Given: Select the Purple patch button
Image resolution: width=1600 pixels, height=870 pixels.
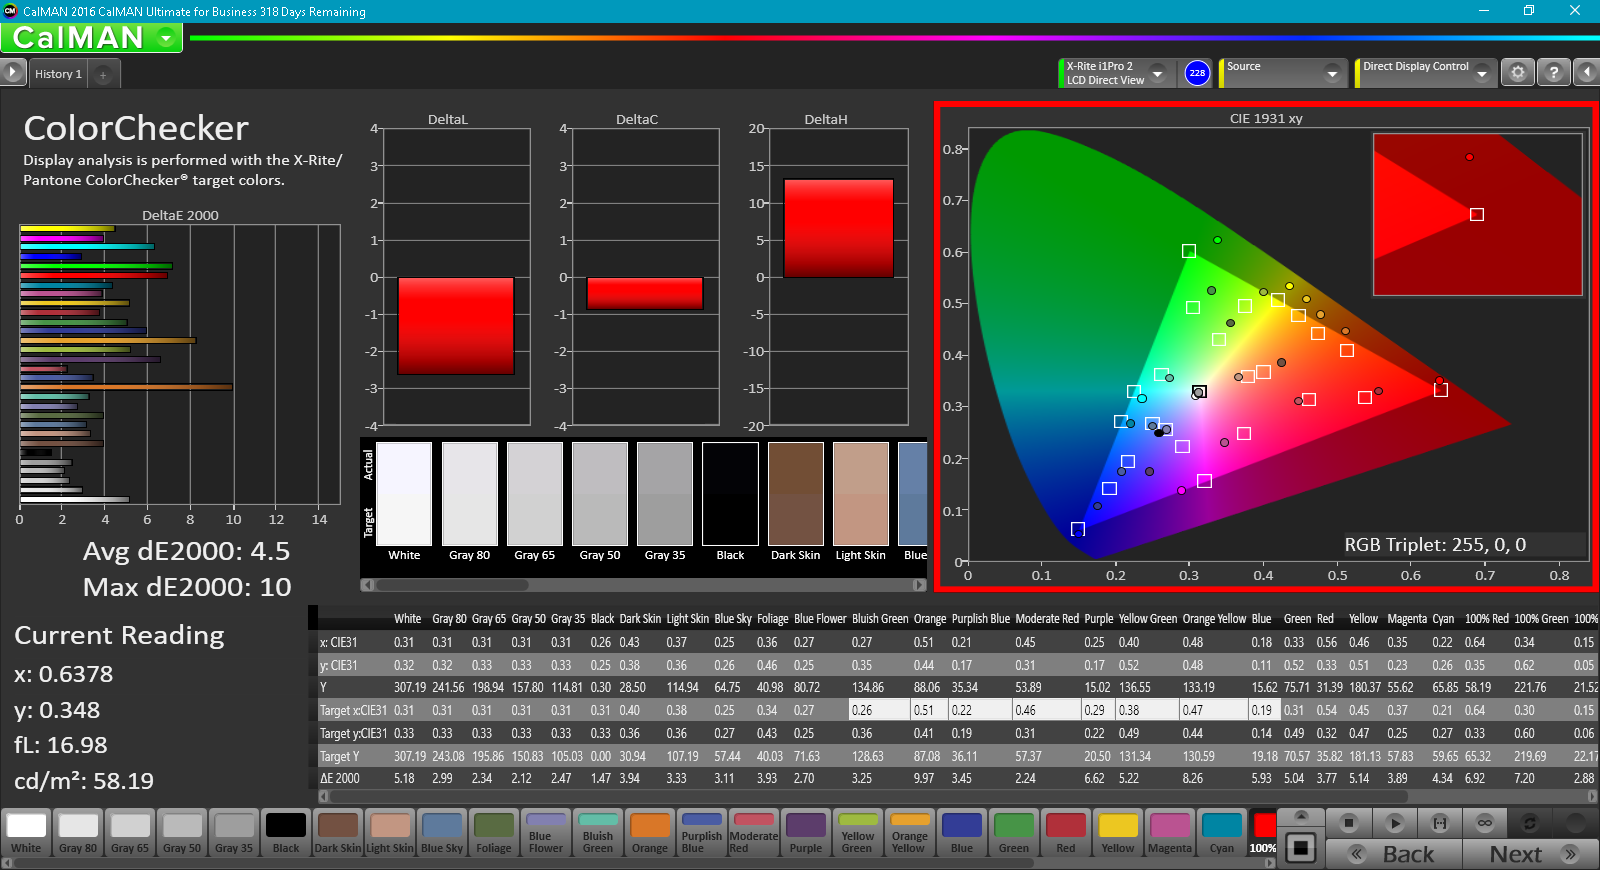Looking at the screenshot, I should (806, 832).
